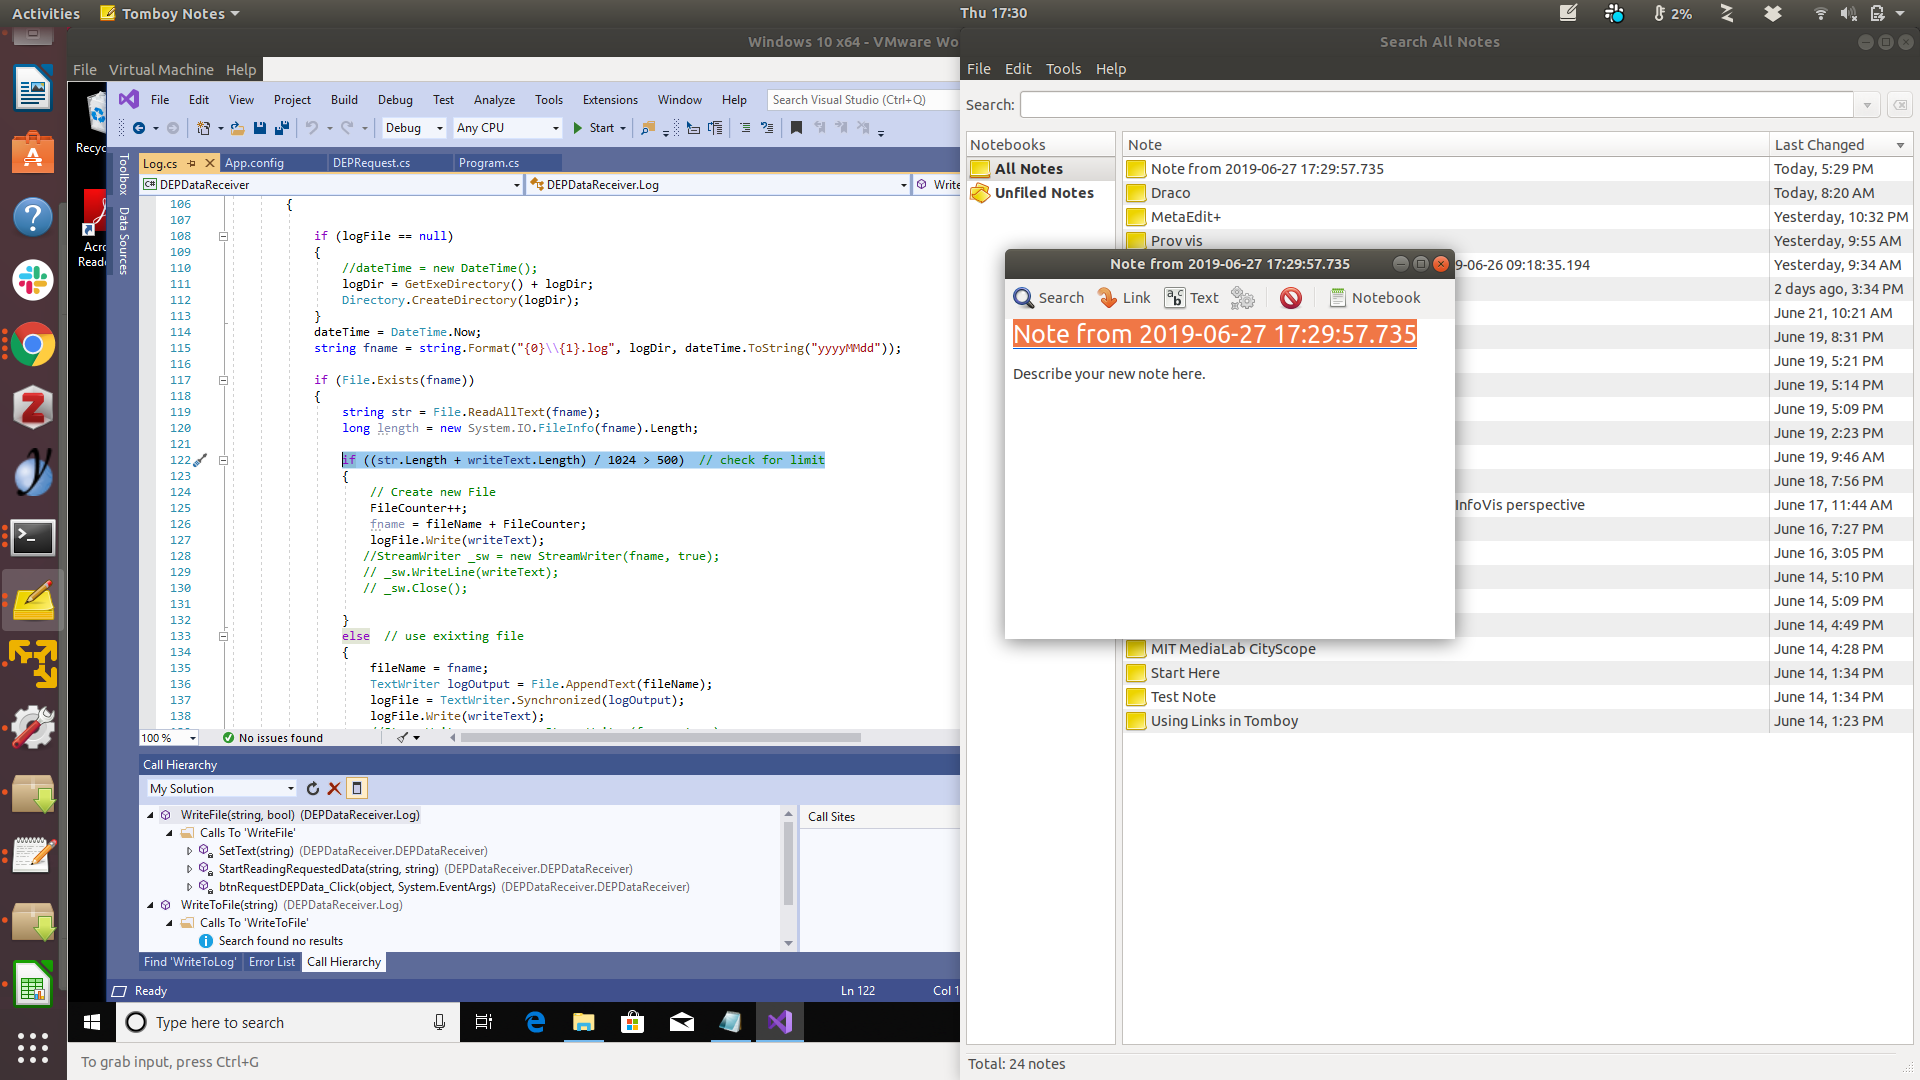The width and height of the screenshot is (1920, 1080).
Task: Open the Analyze menu in Visual Studio
Action: point(494,100)
